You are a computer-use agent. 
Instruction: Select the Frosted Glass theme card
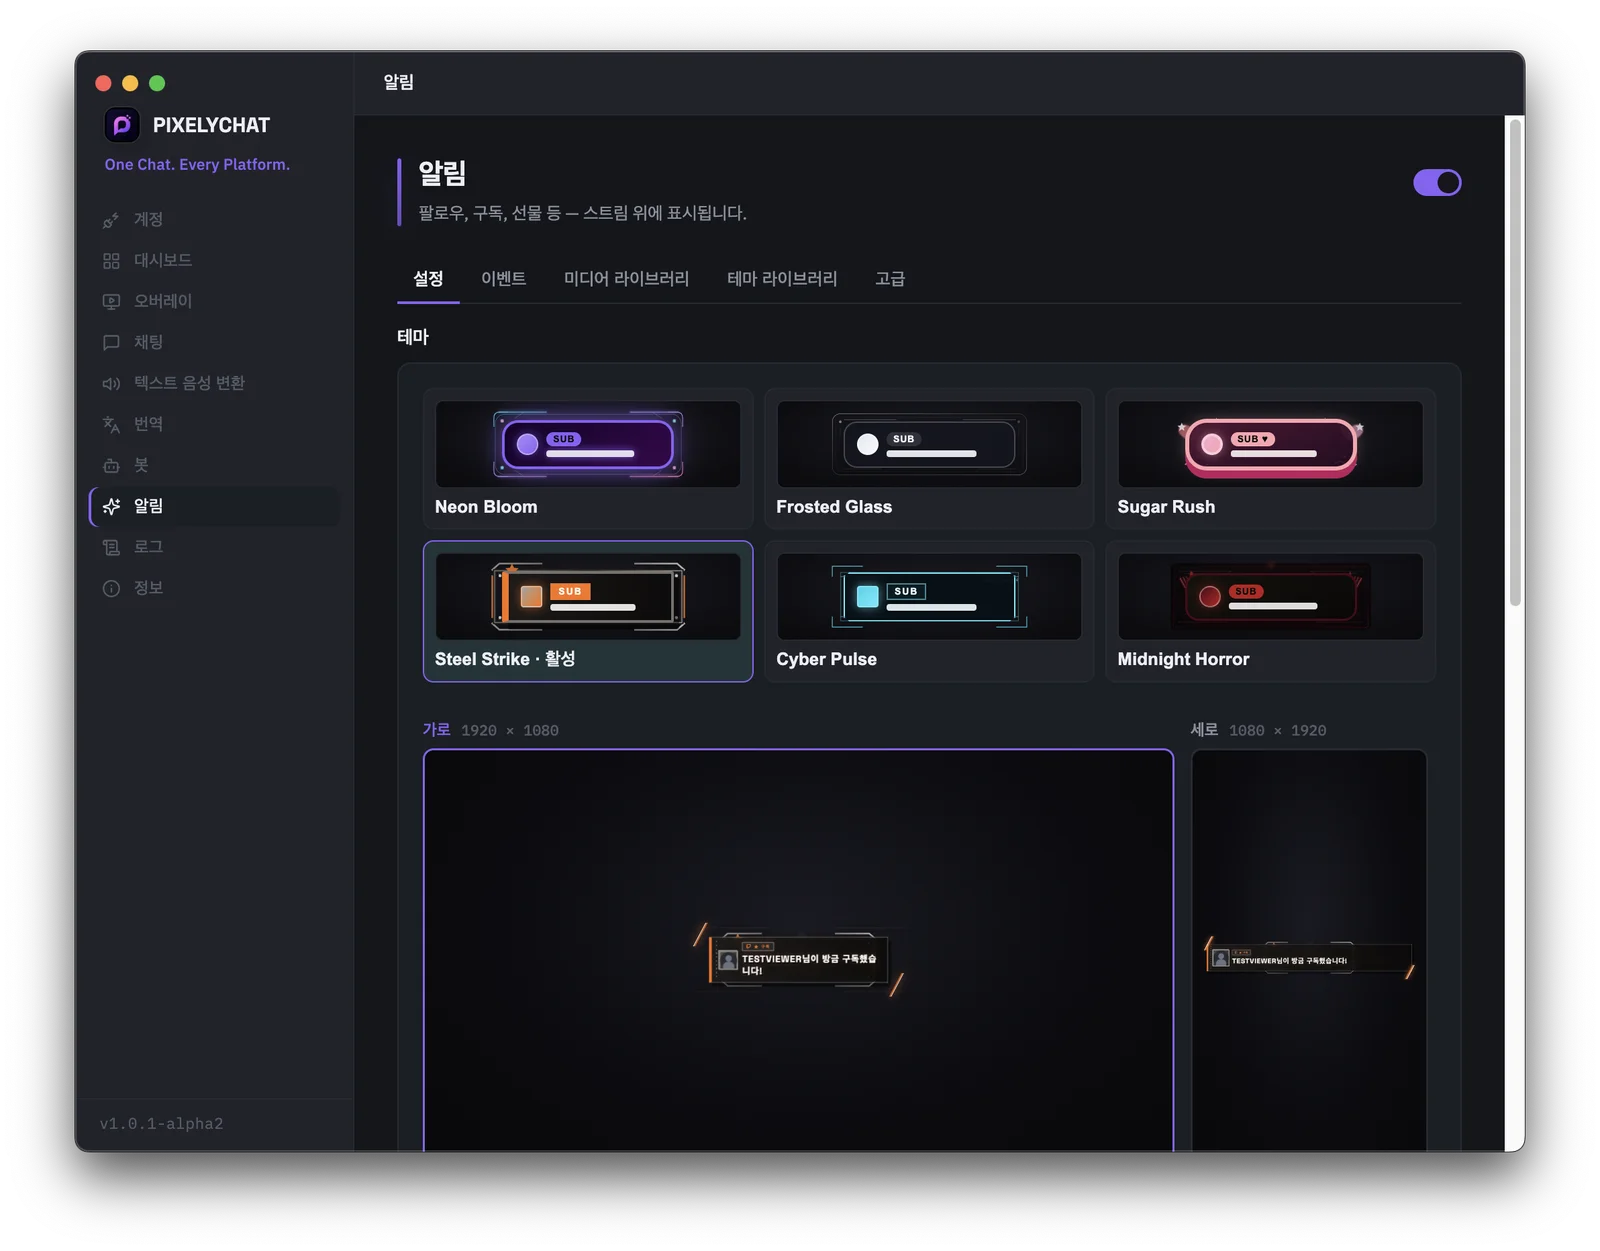929,459
